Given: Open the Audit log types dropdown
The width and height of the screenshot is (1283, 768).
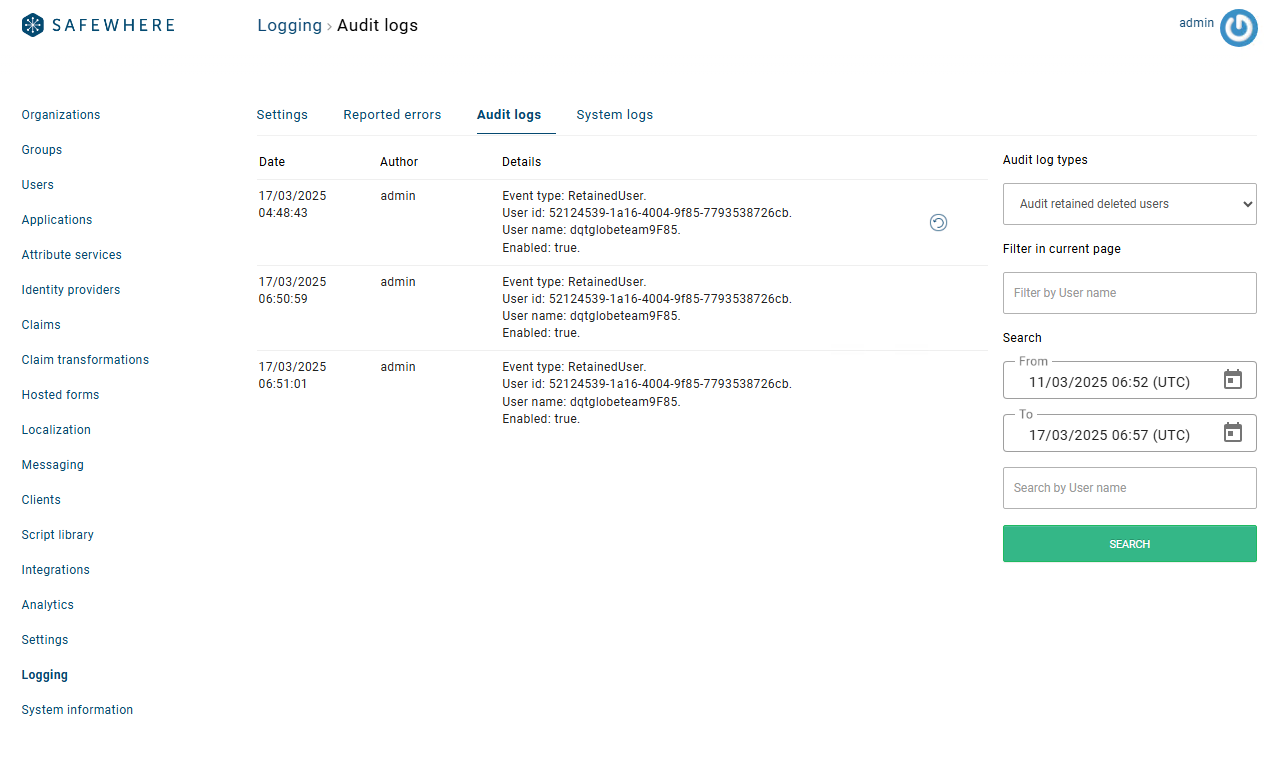Looking at the screenshot, I should 1130,204.
